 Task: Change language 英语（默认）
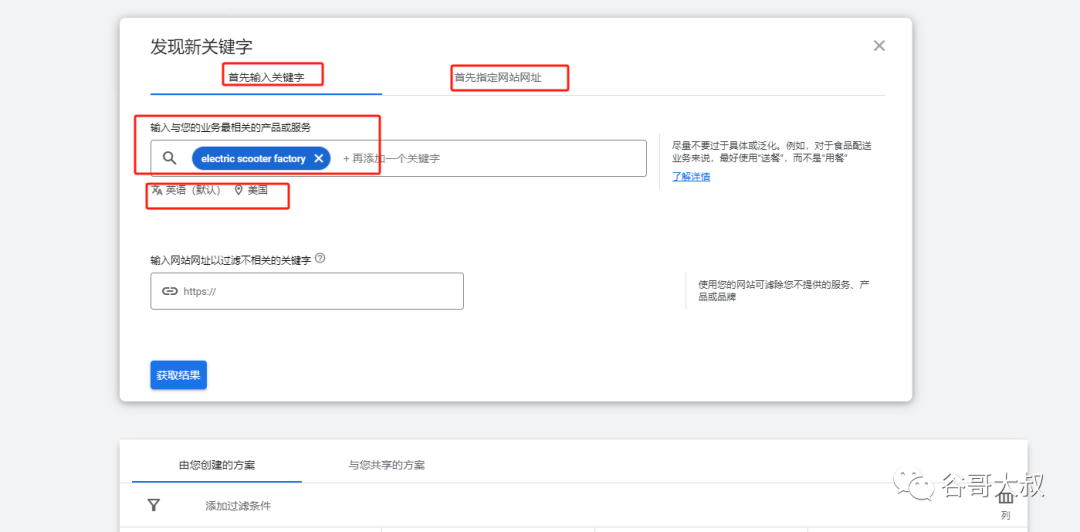[x=193, y=190]
